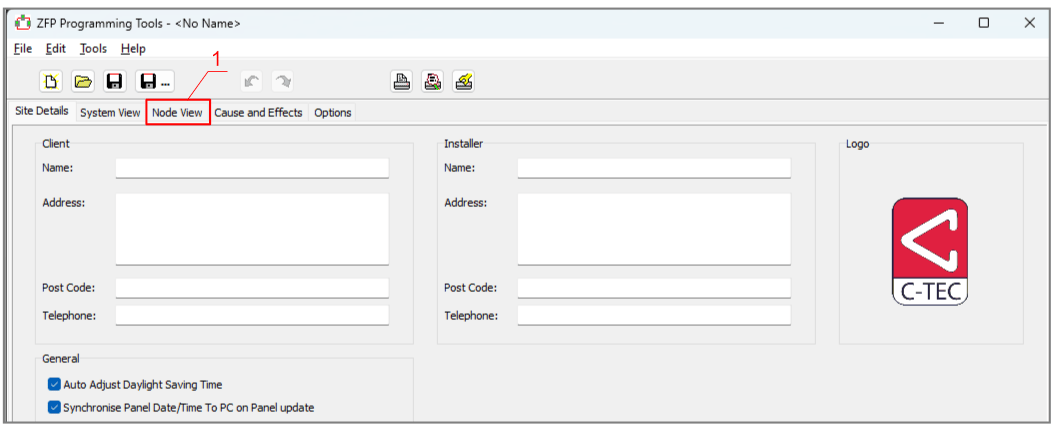Uncheck Synchronise Panel Date/Time To PC
Image resolution: width=1054 pixels, height=429 pixels.
coord(54,407)
